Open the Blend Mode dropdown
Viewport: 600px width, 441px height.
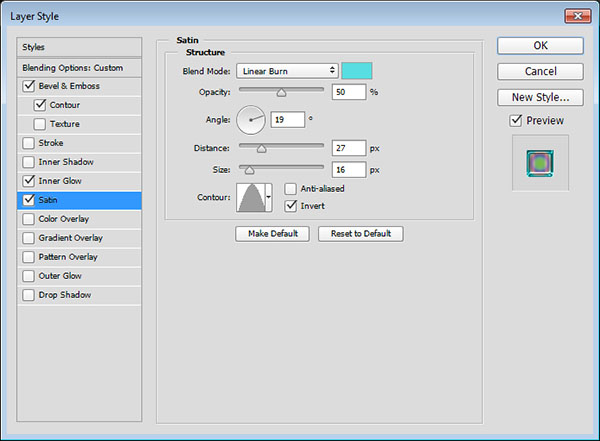coord(287,71)
